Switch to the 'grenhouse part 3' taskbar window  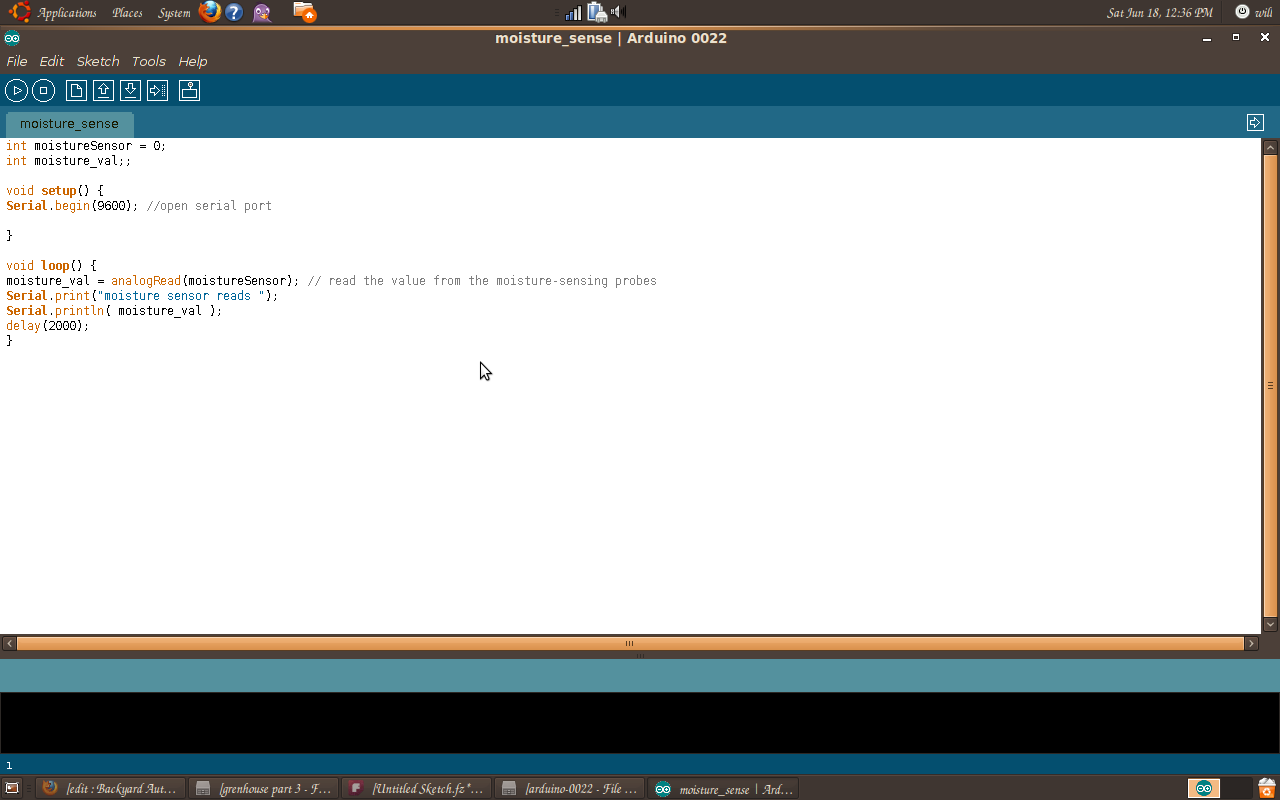[x=264, y=788]
